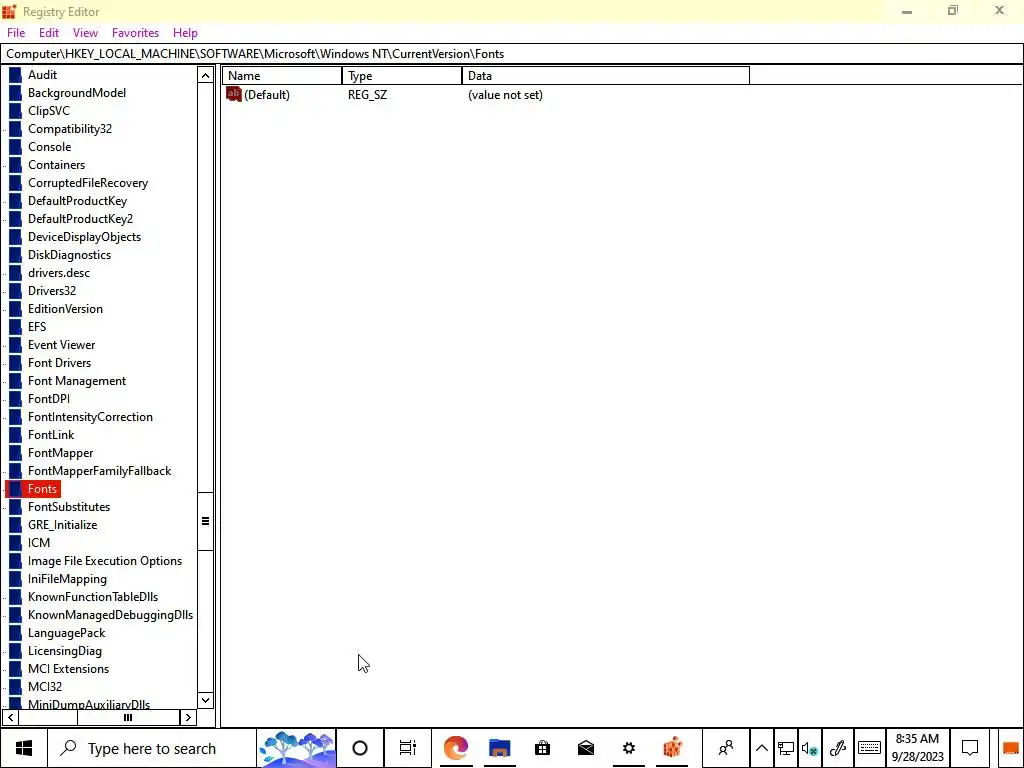The width and height of the screenshot is (1024, 768).
Task: Select FontIntensityCorrection tree item
Action: pyautogui.click(x=90, y=417)
